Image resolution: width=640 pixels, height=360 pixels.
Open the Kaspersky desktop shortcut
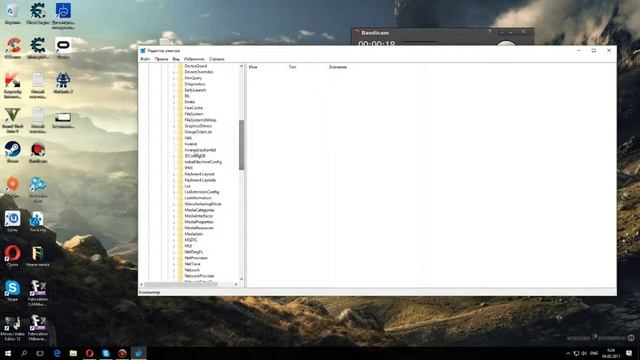(x=13, y=85)
